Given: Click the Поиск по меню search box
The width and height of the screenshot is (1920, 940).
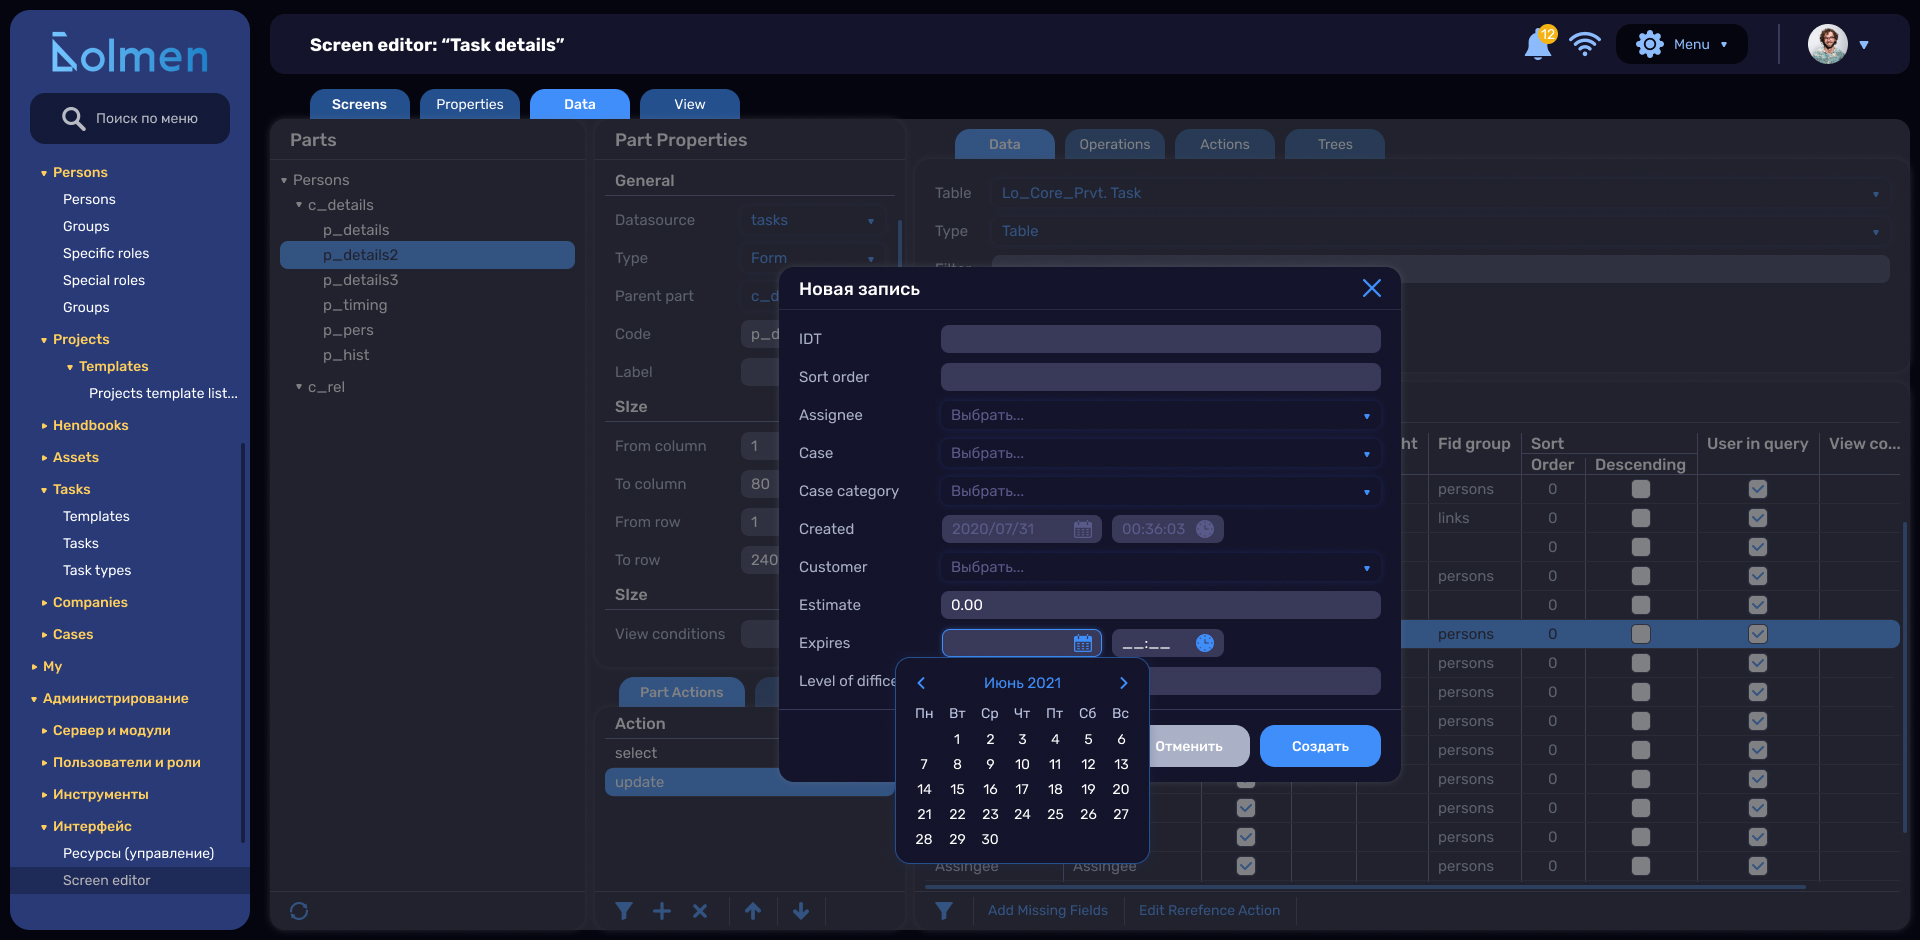Looking at the screenshot, I should tap(130, 119).
